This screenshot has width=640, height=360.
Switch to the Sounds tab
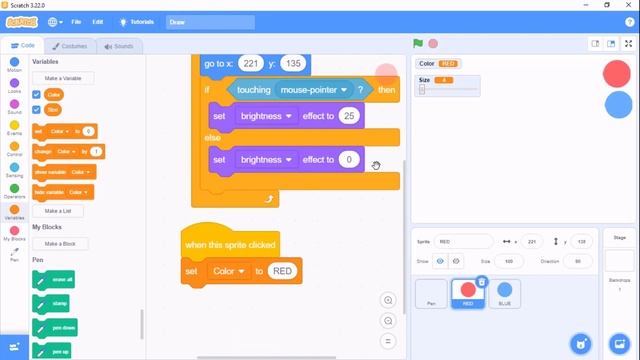pos(119,46)
